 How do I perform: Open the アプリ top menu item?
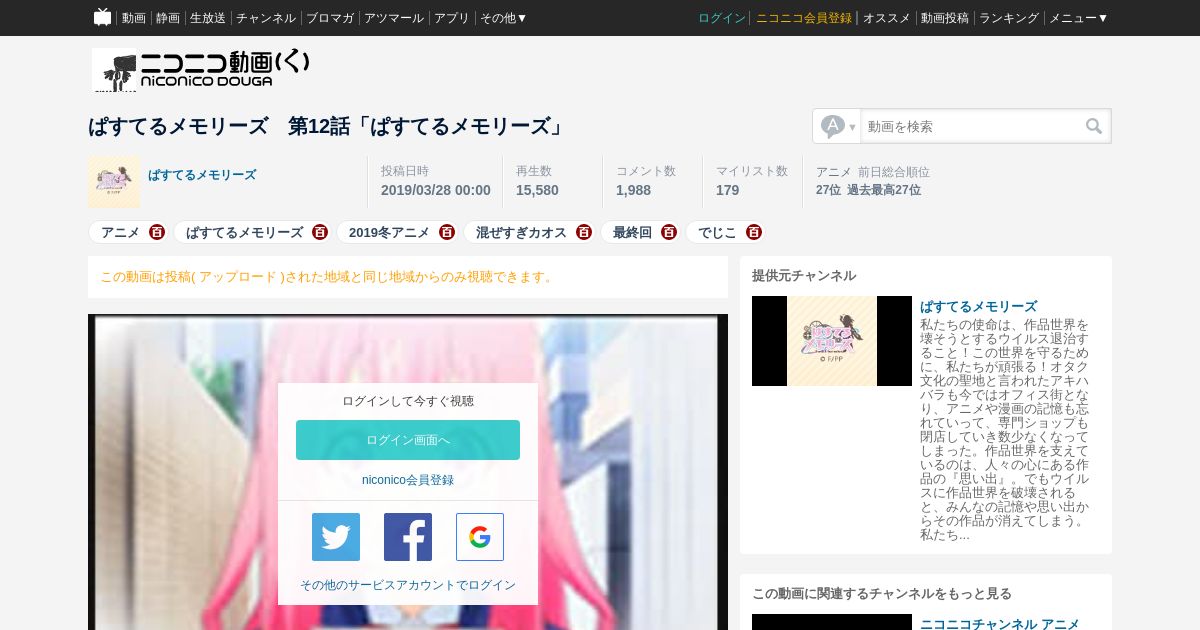click(x=452, y=18)
